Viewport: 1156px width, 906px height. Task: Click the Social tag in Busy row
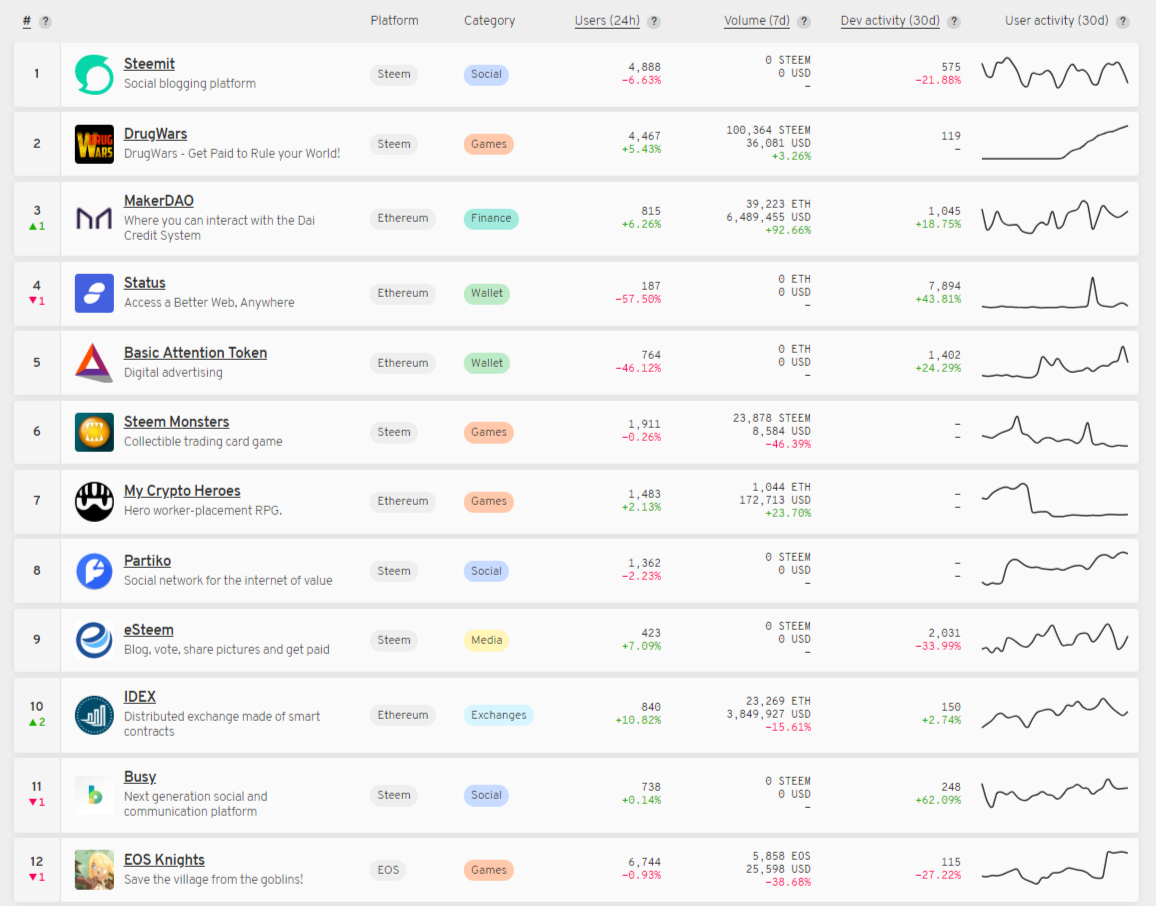pyautogui.click(x=486, y=795)
